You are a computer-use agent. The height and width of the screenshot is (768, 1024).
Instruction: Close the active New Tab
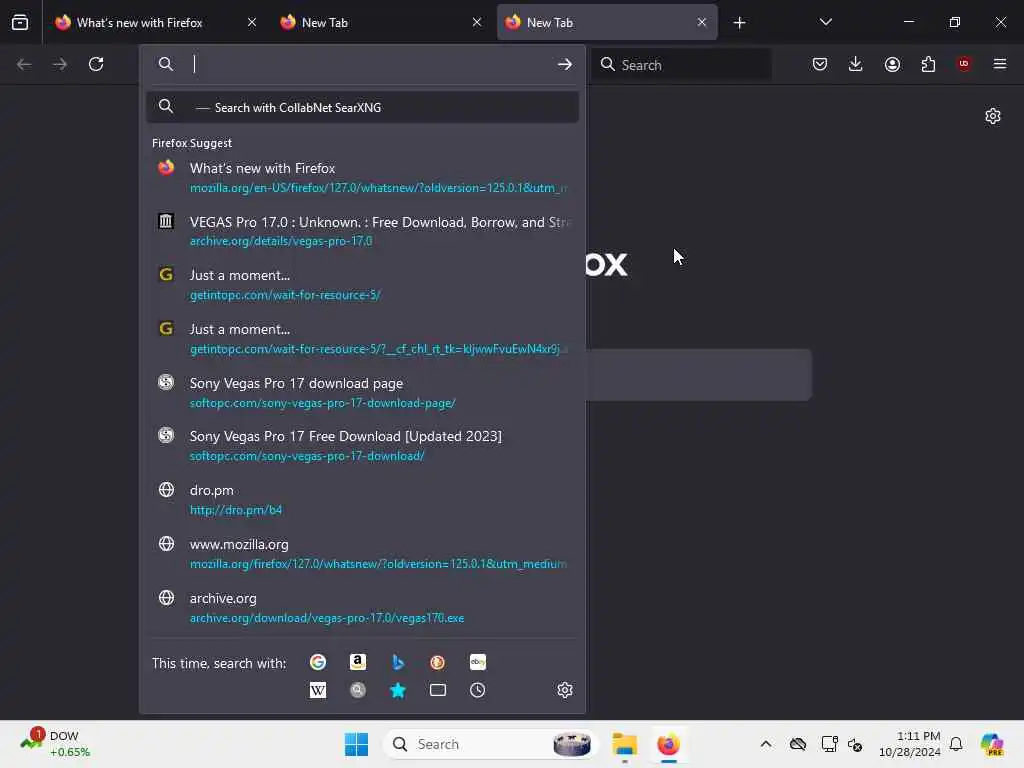coord(701,22)
